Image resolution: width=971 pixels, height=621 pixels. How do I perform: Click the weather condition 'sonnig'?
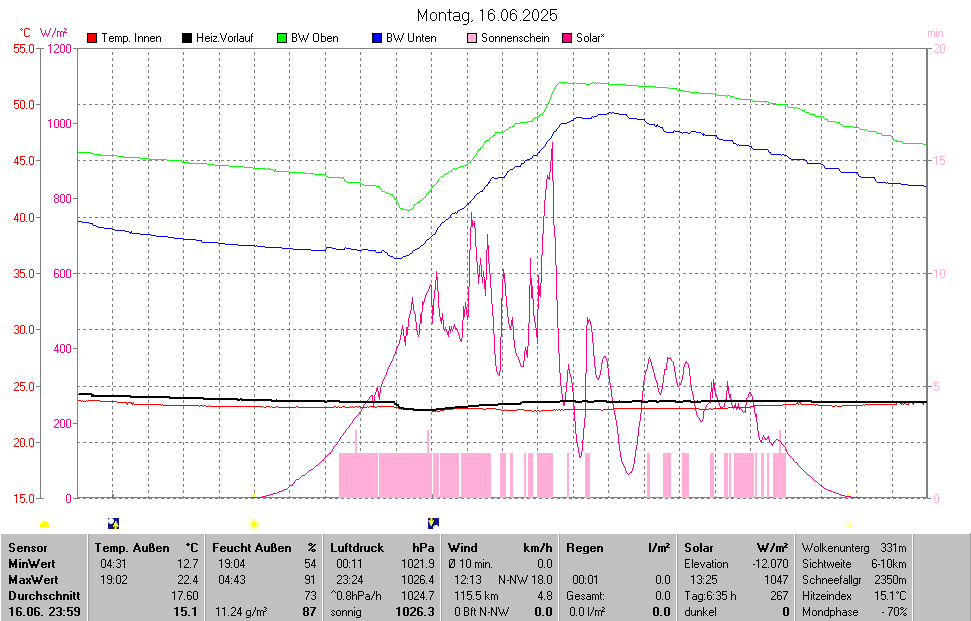[x=346, y=612]
